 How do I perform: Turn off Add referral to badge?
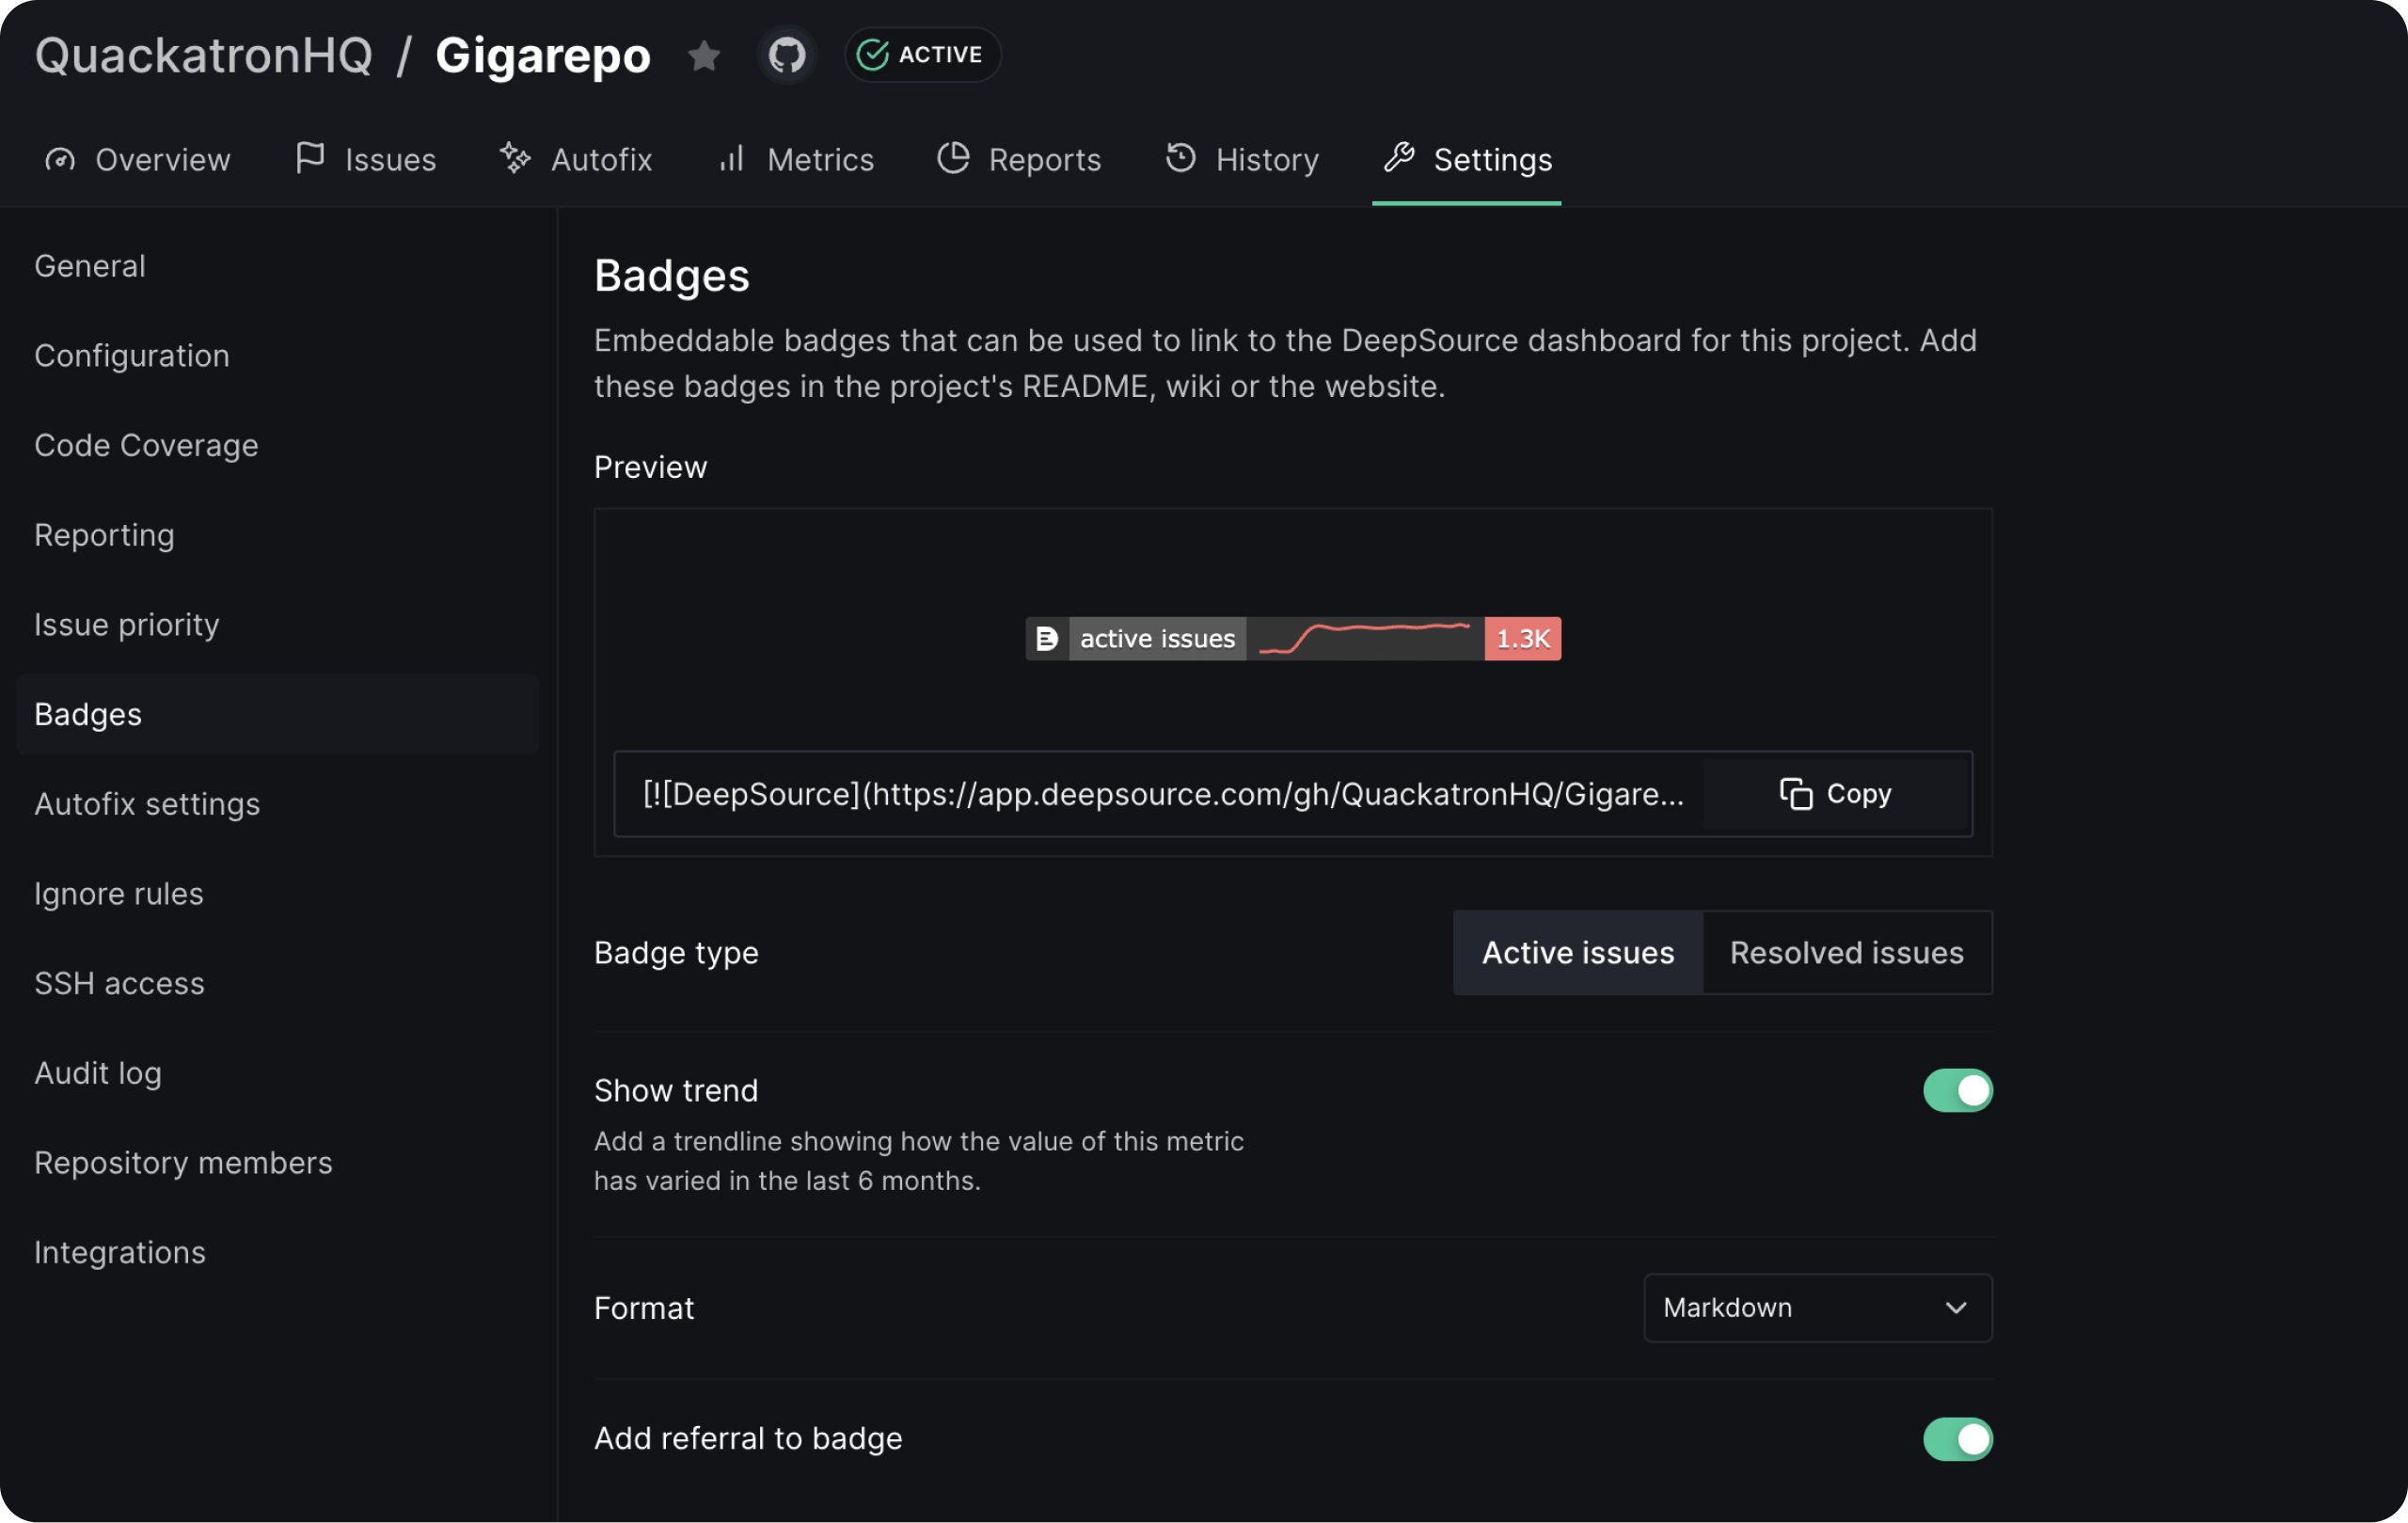[x=1957, y=1439]
